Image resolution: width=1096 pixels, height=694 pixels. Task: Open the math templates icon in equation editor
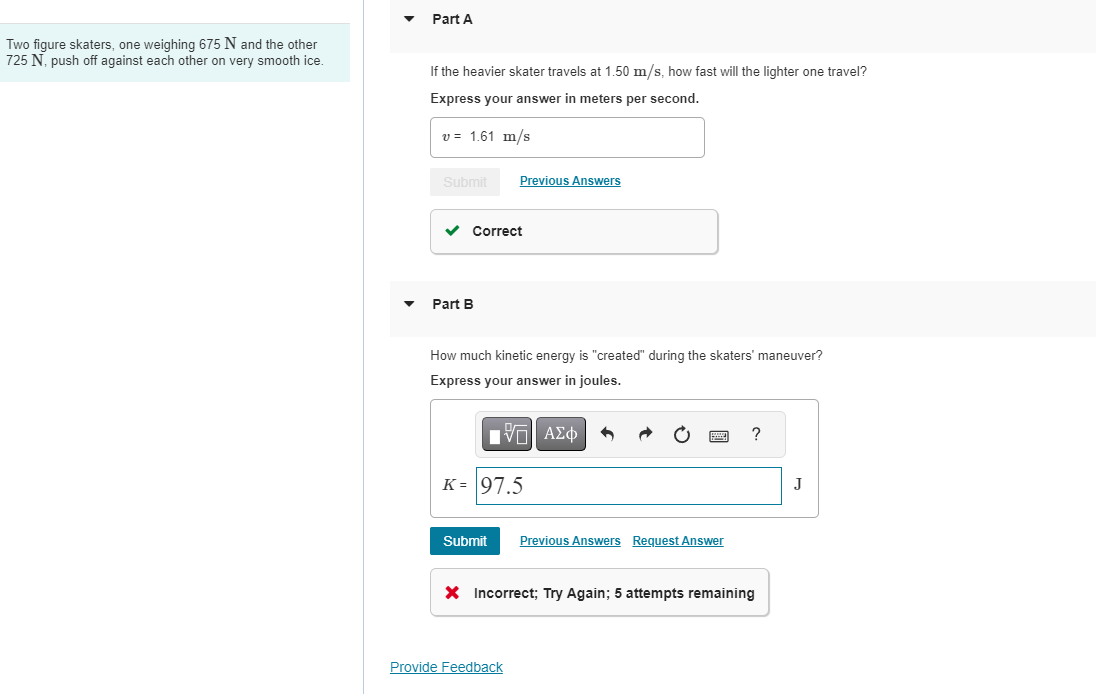506,434
